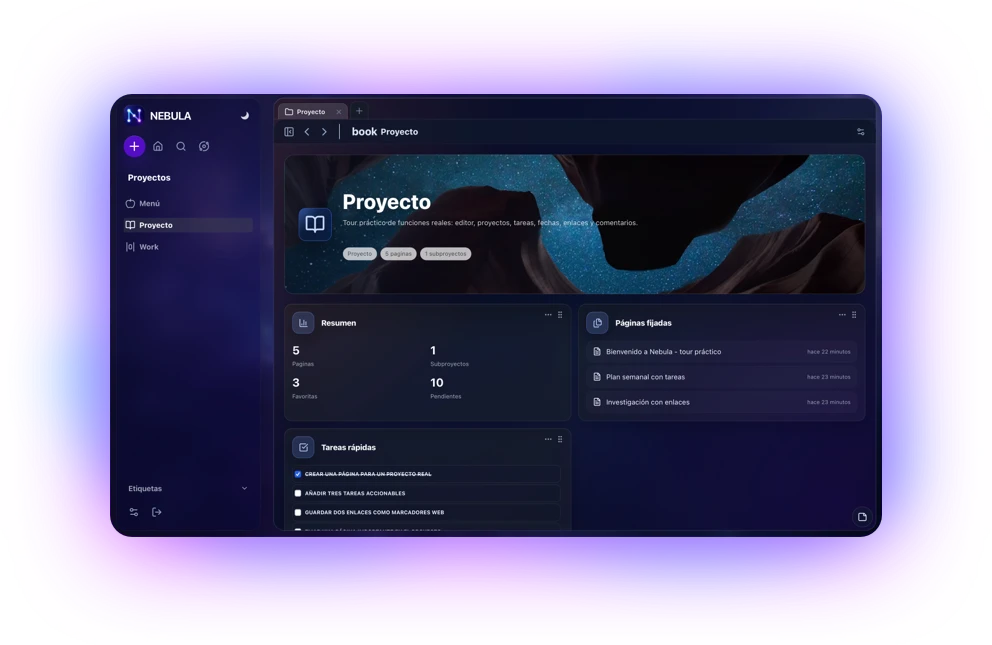Click the 5 Paginas stat
992x645 pixels.
coord(303,355)
